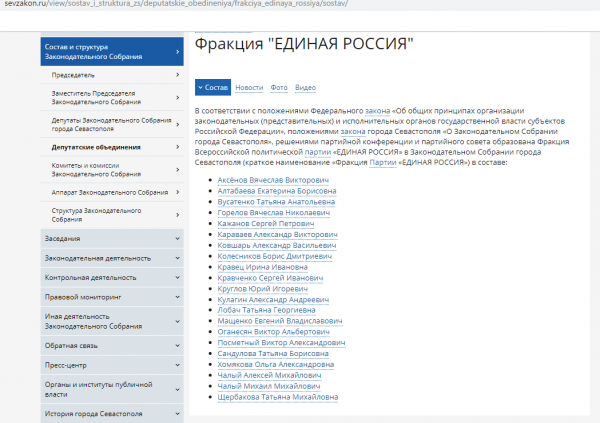This screenshot has width=600, height=423.
Task: Open Посметный Виктор Александрович profile
Action: pyautogui.click(x=281, y=343)
